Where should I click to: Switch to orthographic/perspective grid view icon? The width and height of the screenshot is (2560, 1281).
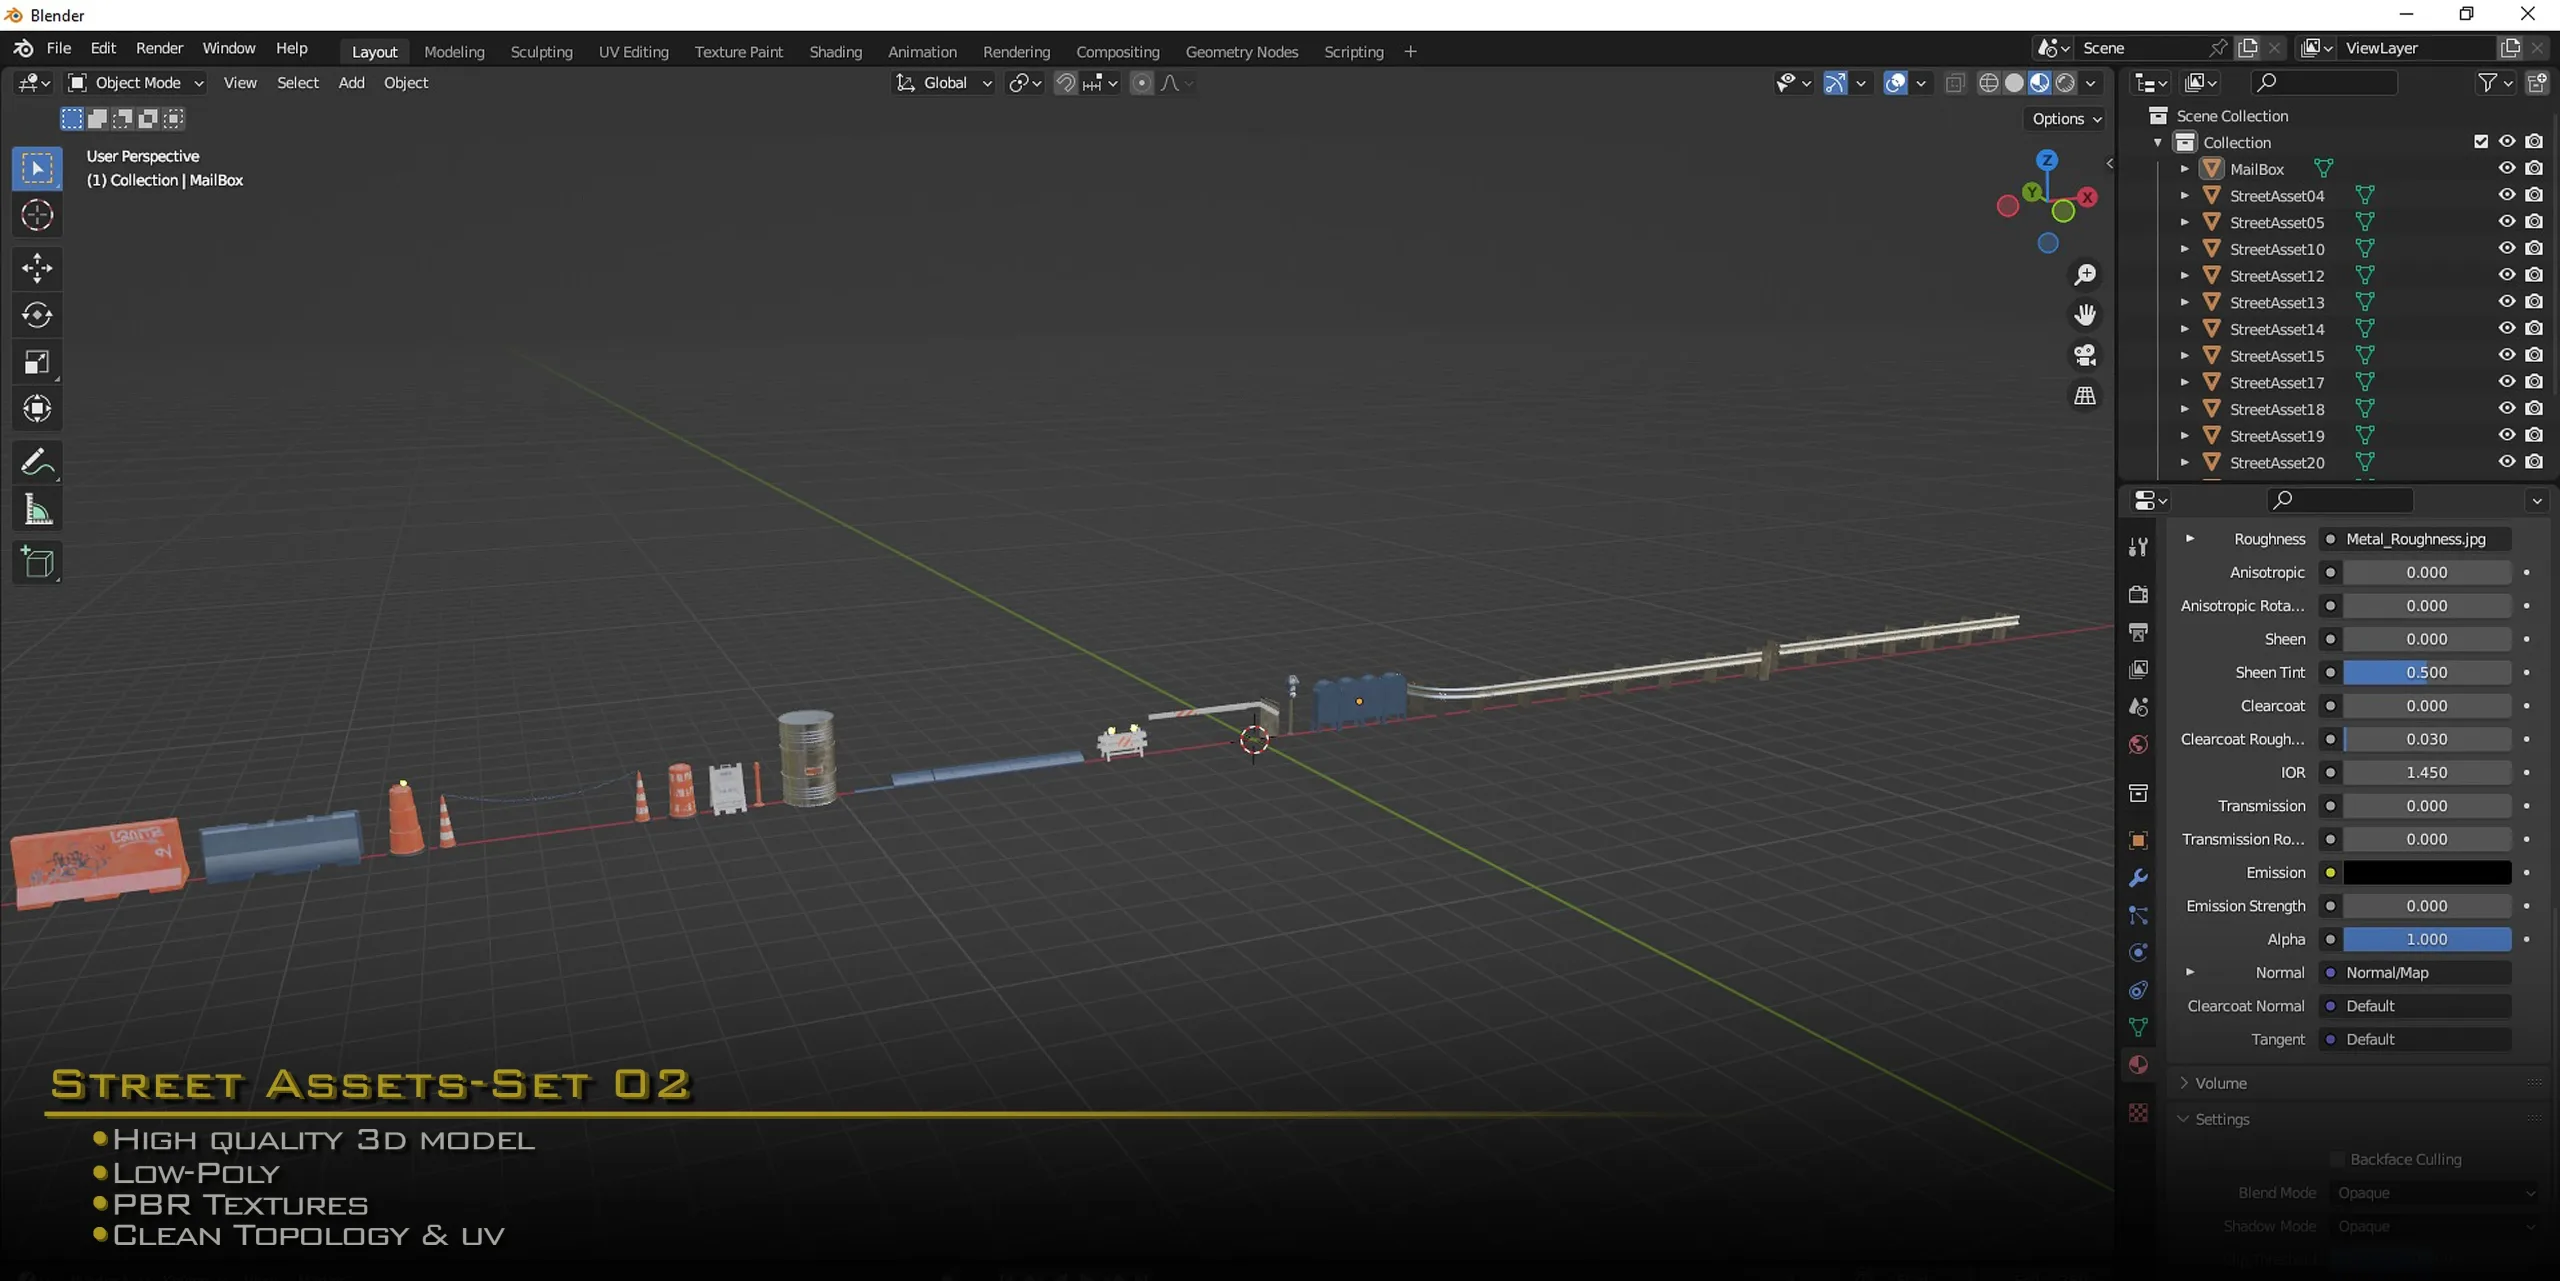pos(2085,396)
